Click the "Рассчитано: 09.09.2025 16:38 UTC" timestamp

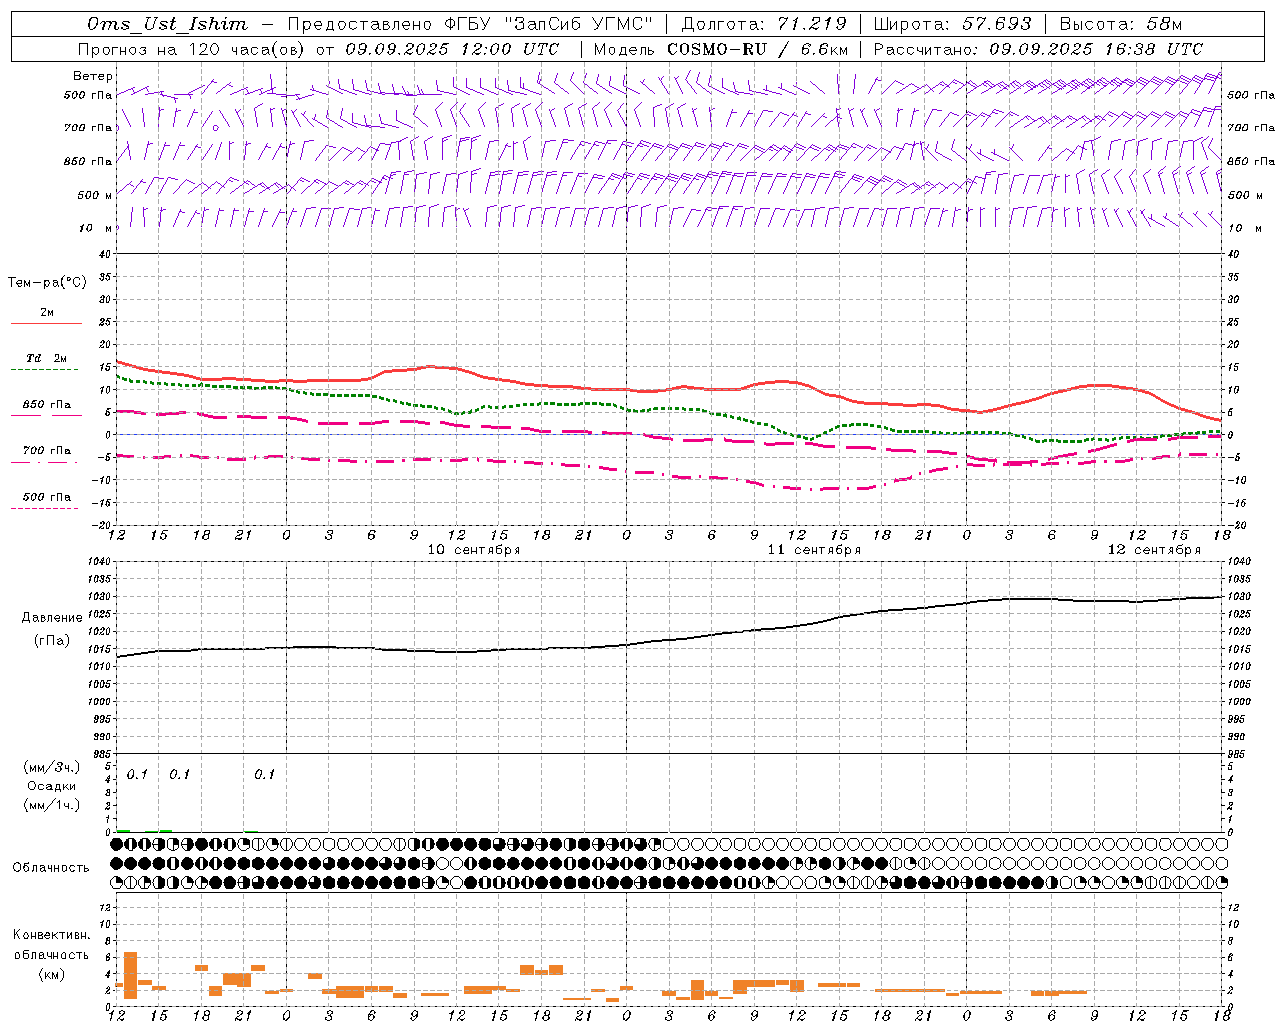[1039, 49]
